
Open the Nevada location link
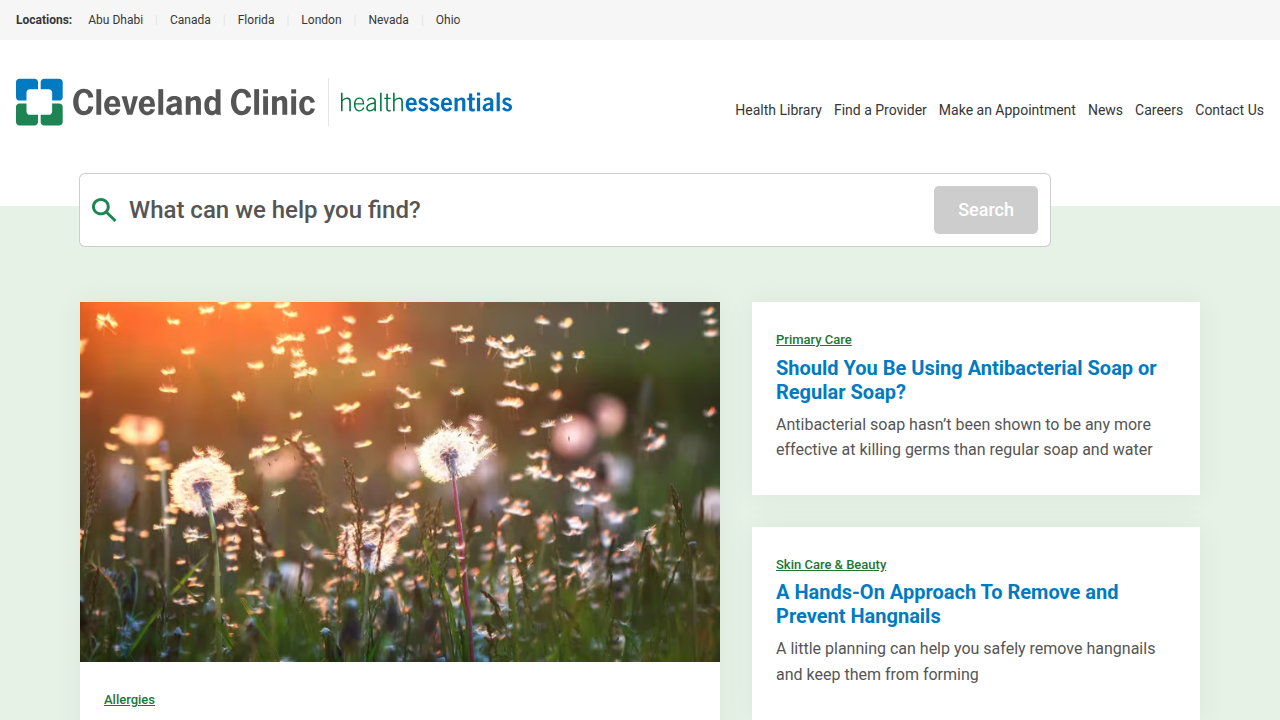point(388,20)
